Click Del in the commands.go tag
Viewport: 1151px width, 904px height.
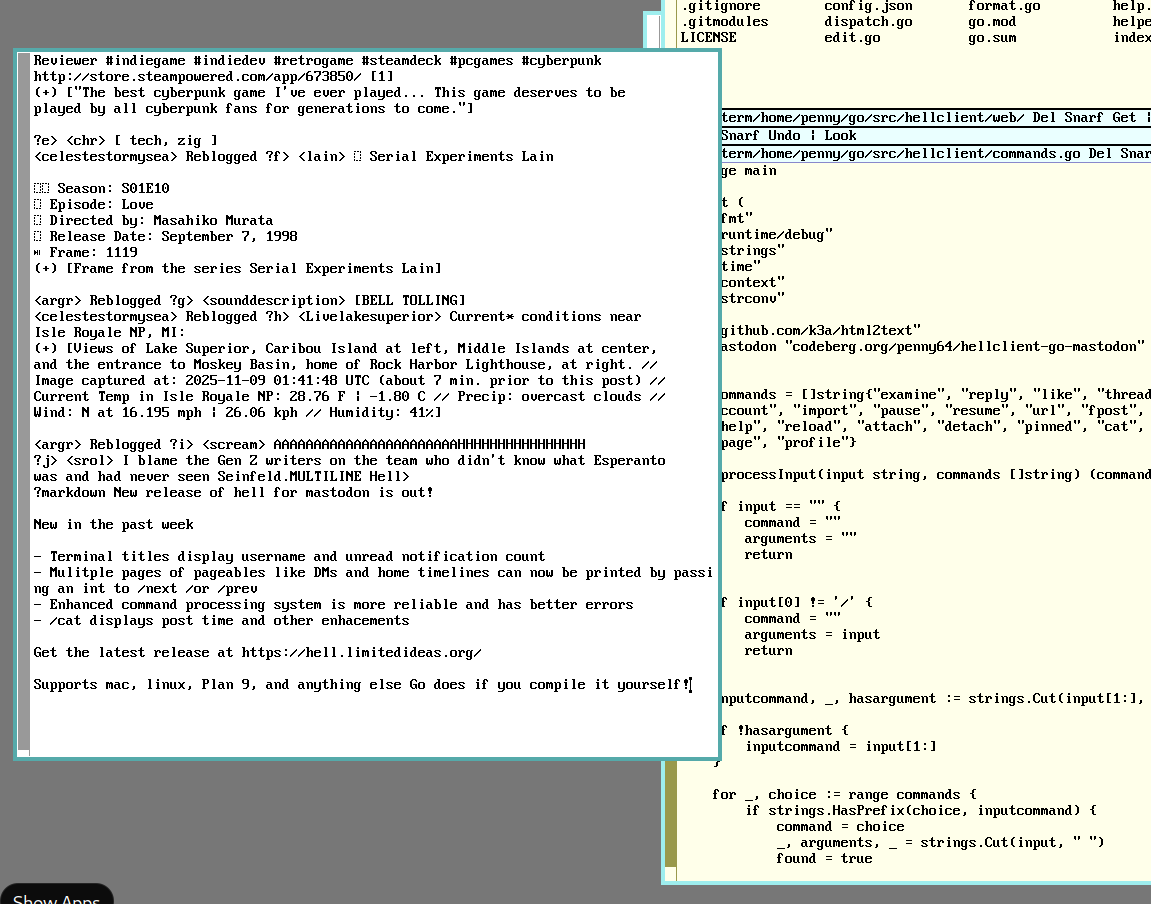pyautogui.click(x=1100, y=154)
